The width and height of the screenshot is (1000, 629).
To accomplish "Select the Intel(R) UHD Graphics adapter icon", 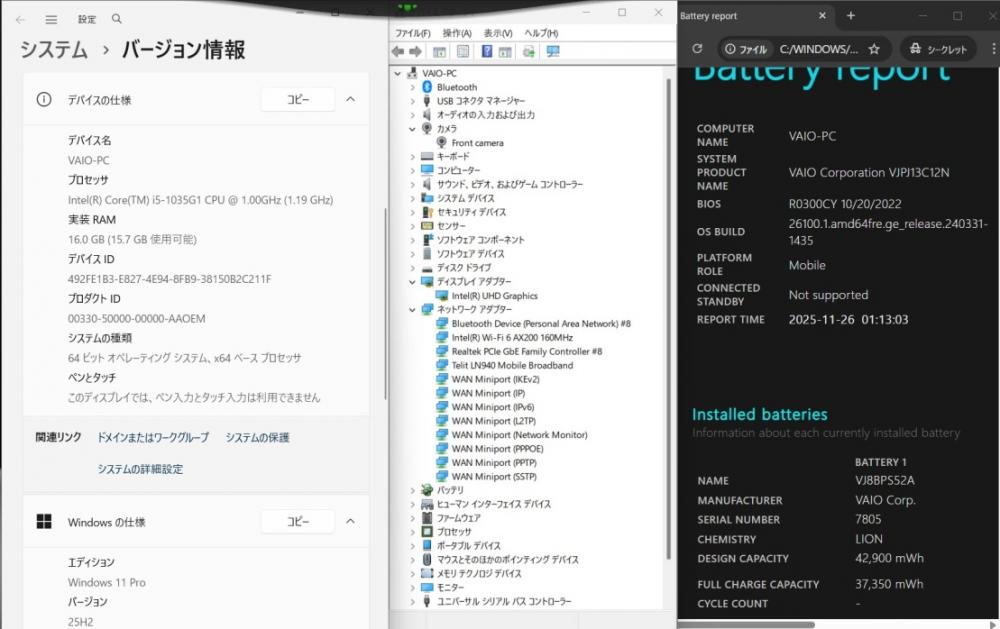I will pyautogui.click(x=442, y=296).
